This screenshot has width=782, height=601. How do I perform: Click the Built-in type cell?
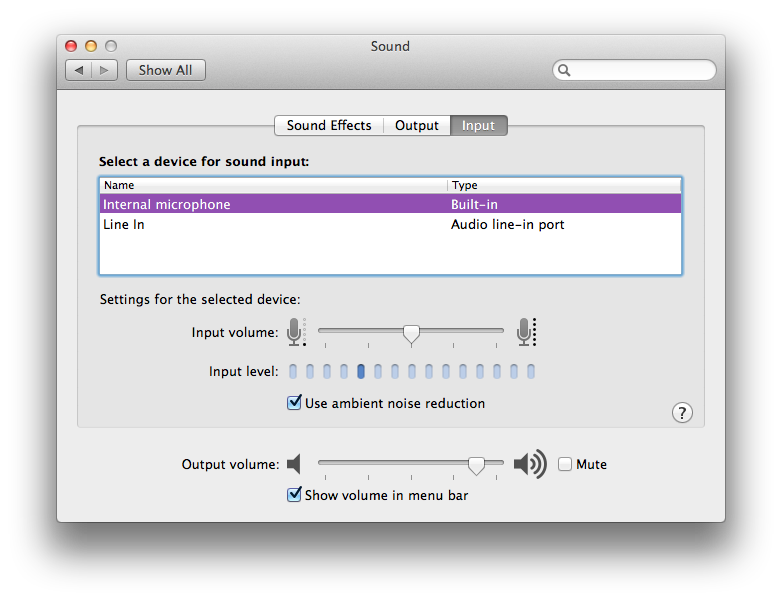pos(474,204)
